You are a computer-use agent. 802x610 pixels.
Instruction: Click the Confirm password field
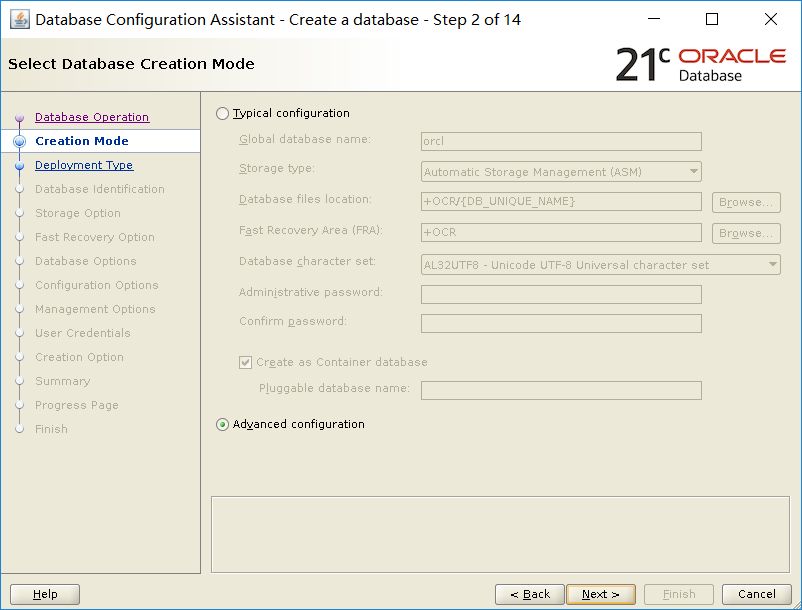561,324
